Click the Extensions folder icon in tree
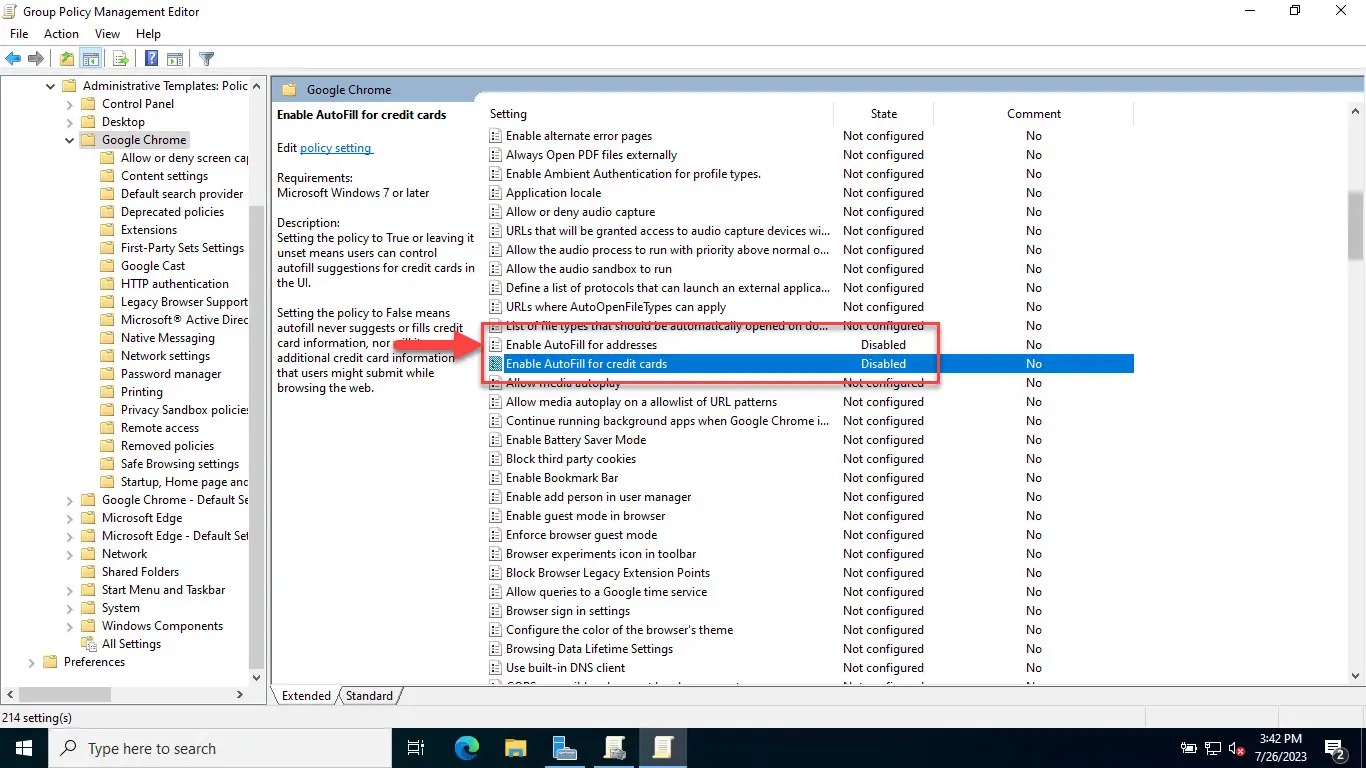The height and width of the screenshot is (768, 1366). 108,230
